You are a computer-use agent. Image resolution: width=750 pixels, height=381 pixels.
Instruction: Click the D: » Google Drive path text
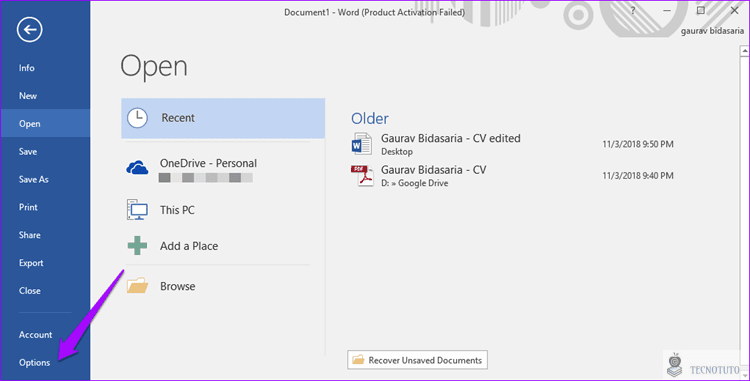(x=414, y=183)
